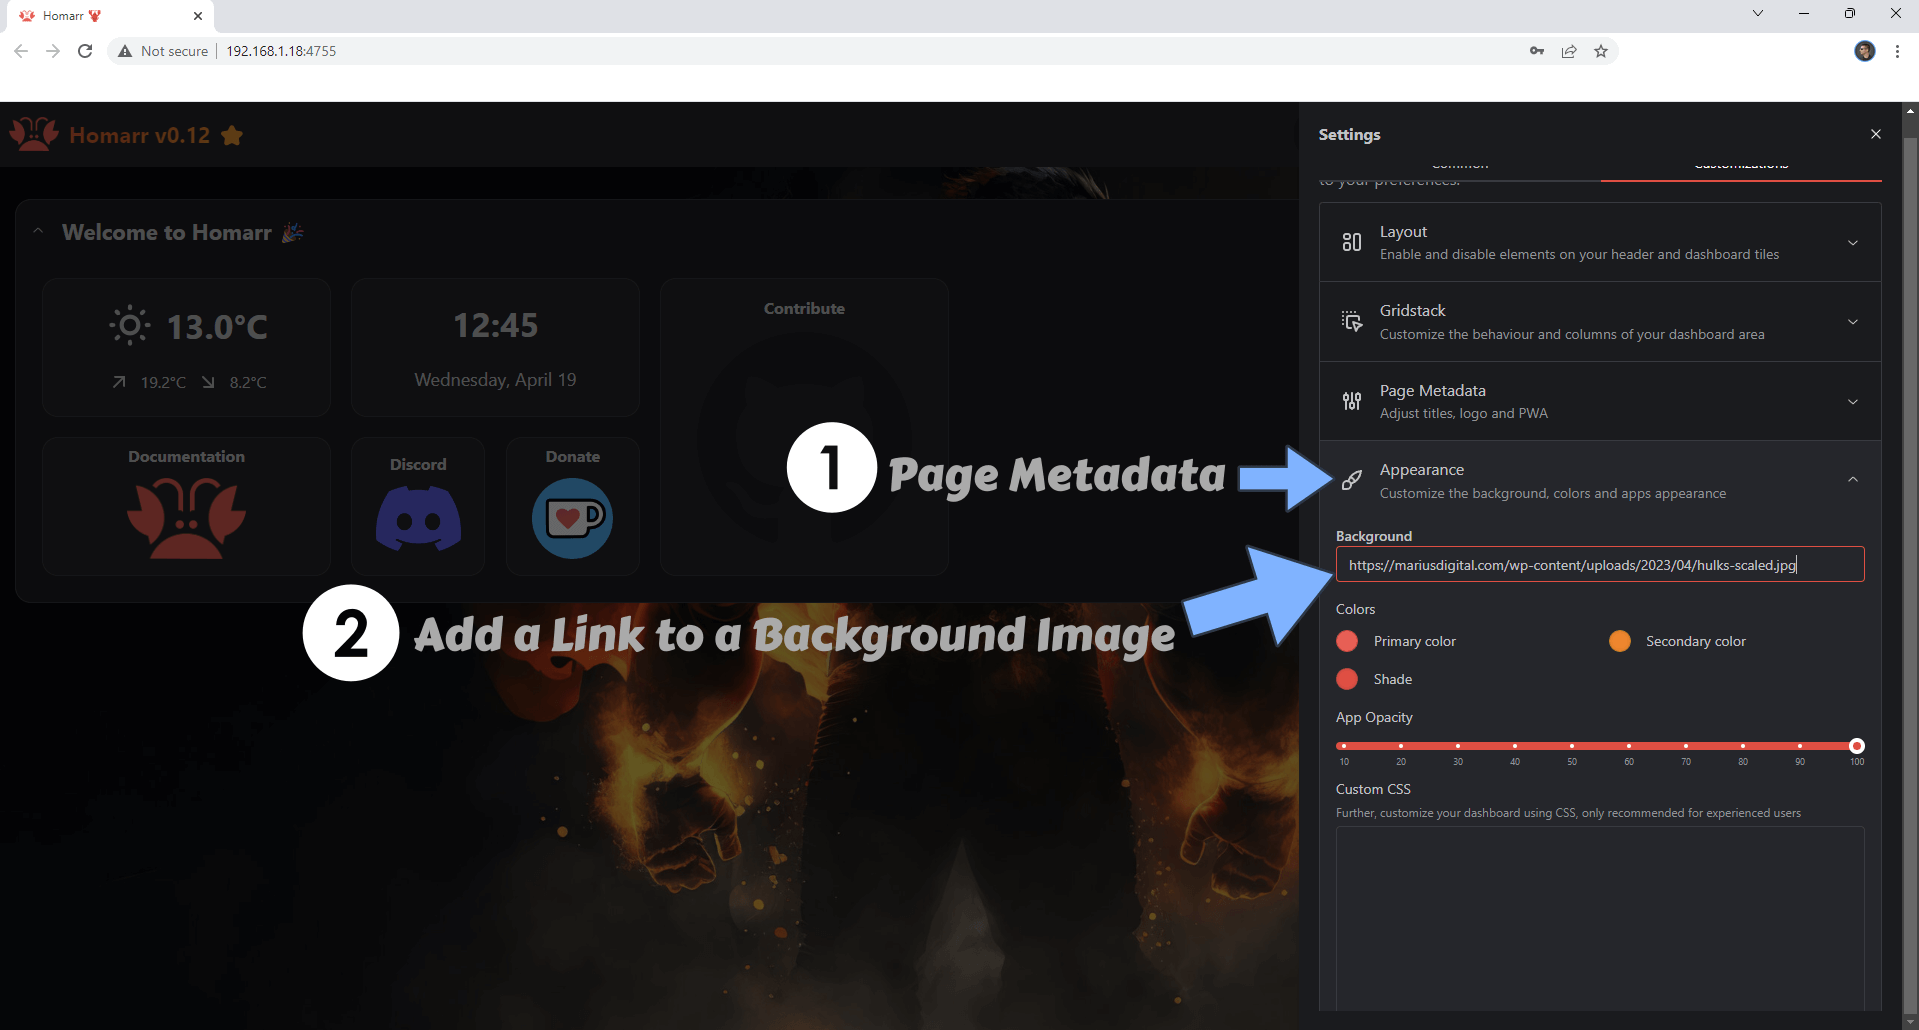Image resolution: width=1919 pixels, height=1030 pixels.
Task: Reload the browser page
Action: tap(85, 51)
